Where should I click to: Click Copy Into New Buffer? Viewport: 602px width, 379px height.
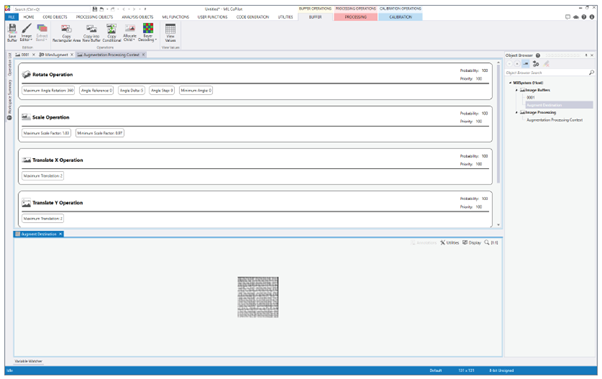click(x=91, y=33)
